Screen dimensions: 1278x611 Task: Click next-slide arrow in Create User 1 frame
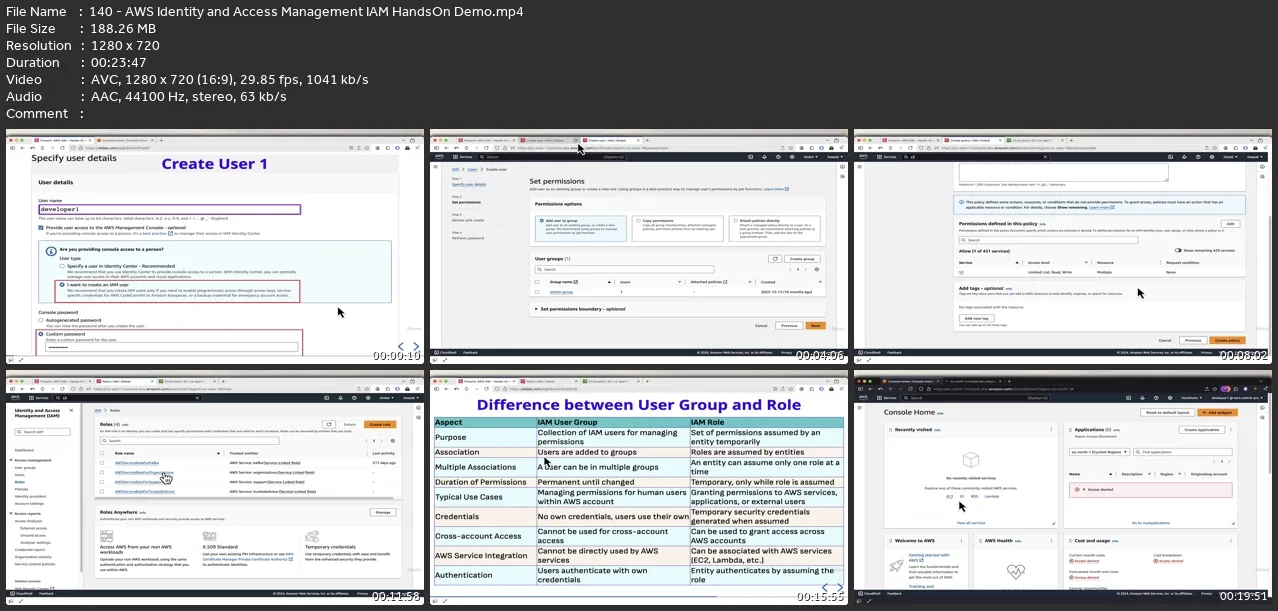[416, 348]
